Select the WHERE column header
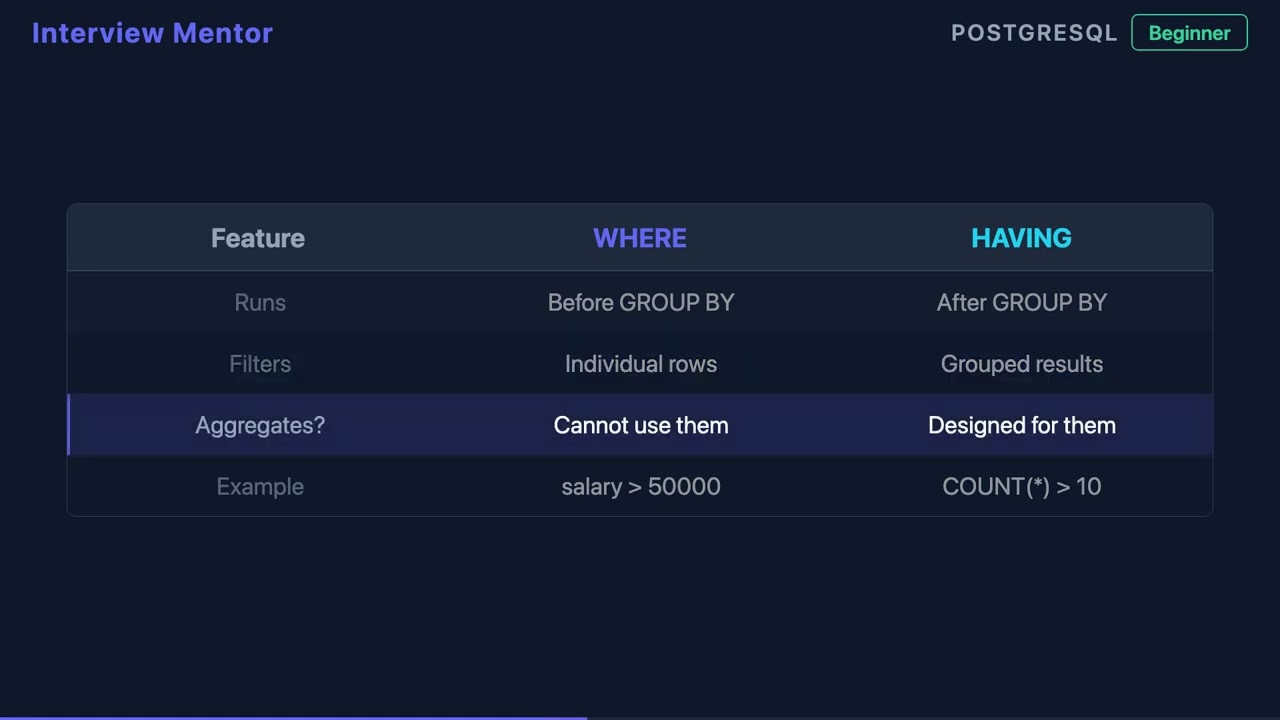Screen dimensions: 1280x720 point(640,238)
